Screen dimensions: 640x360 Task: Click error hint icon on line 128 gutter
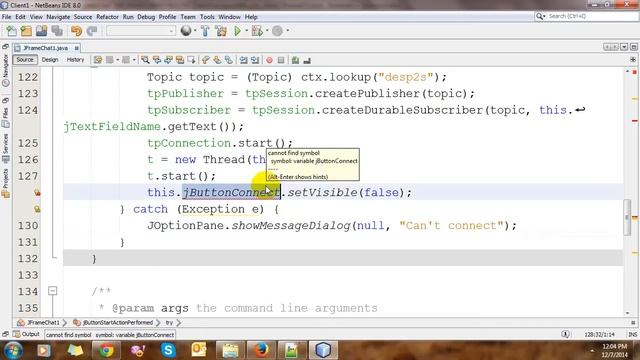37,192
